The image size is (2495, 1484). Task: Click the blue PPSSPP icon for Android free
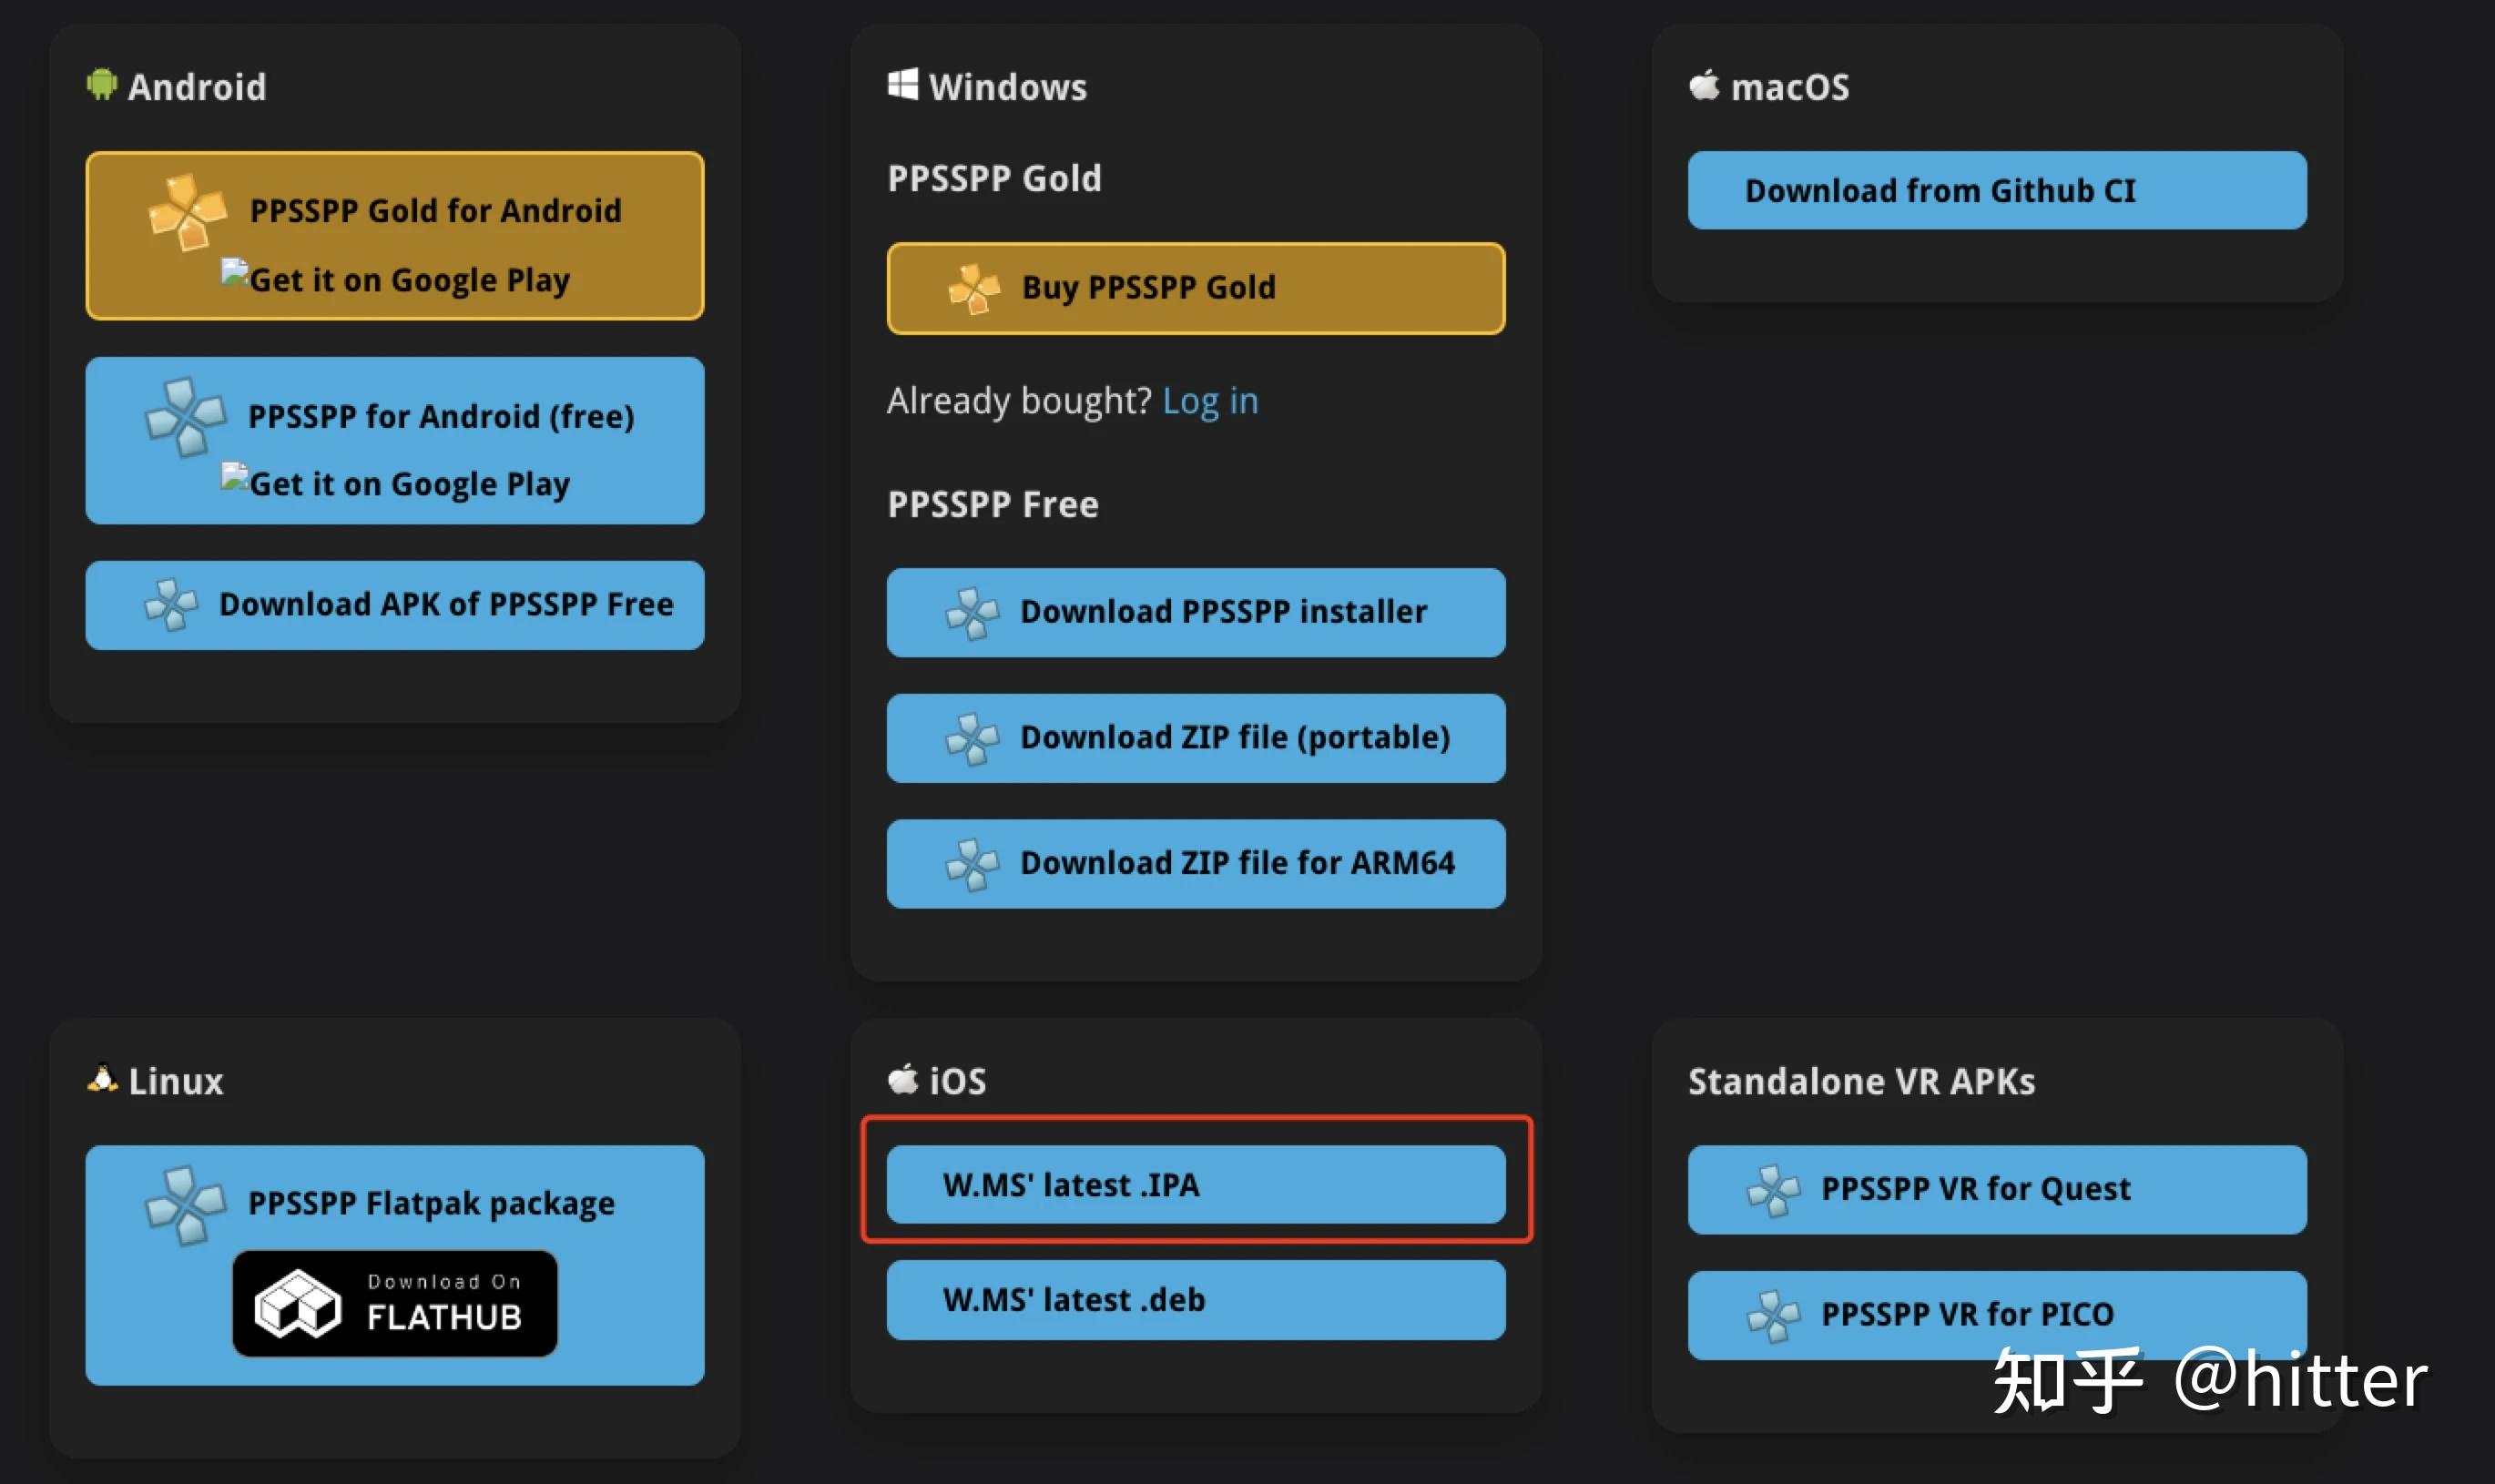pos(185,416)
